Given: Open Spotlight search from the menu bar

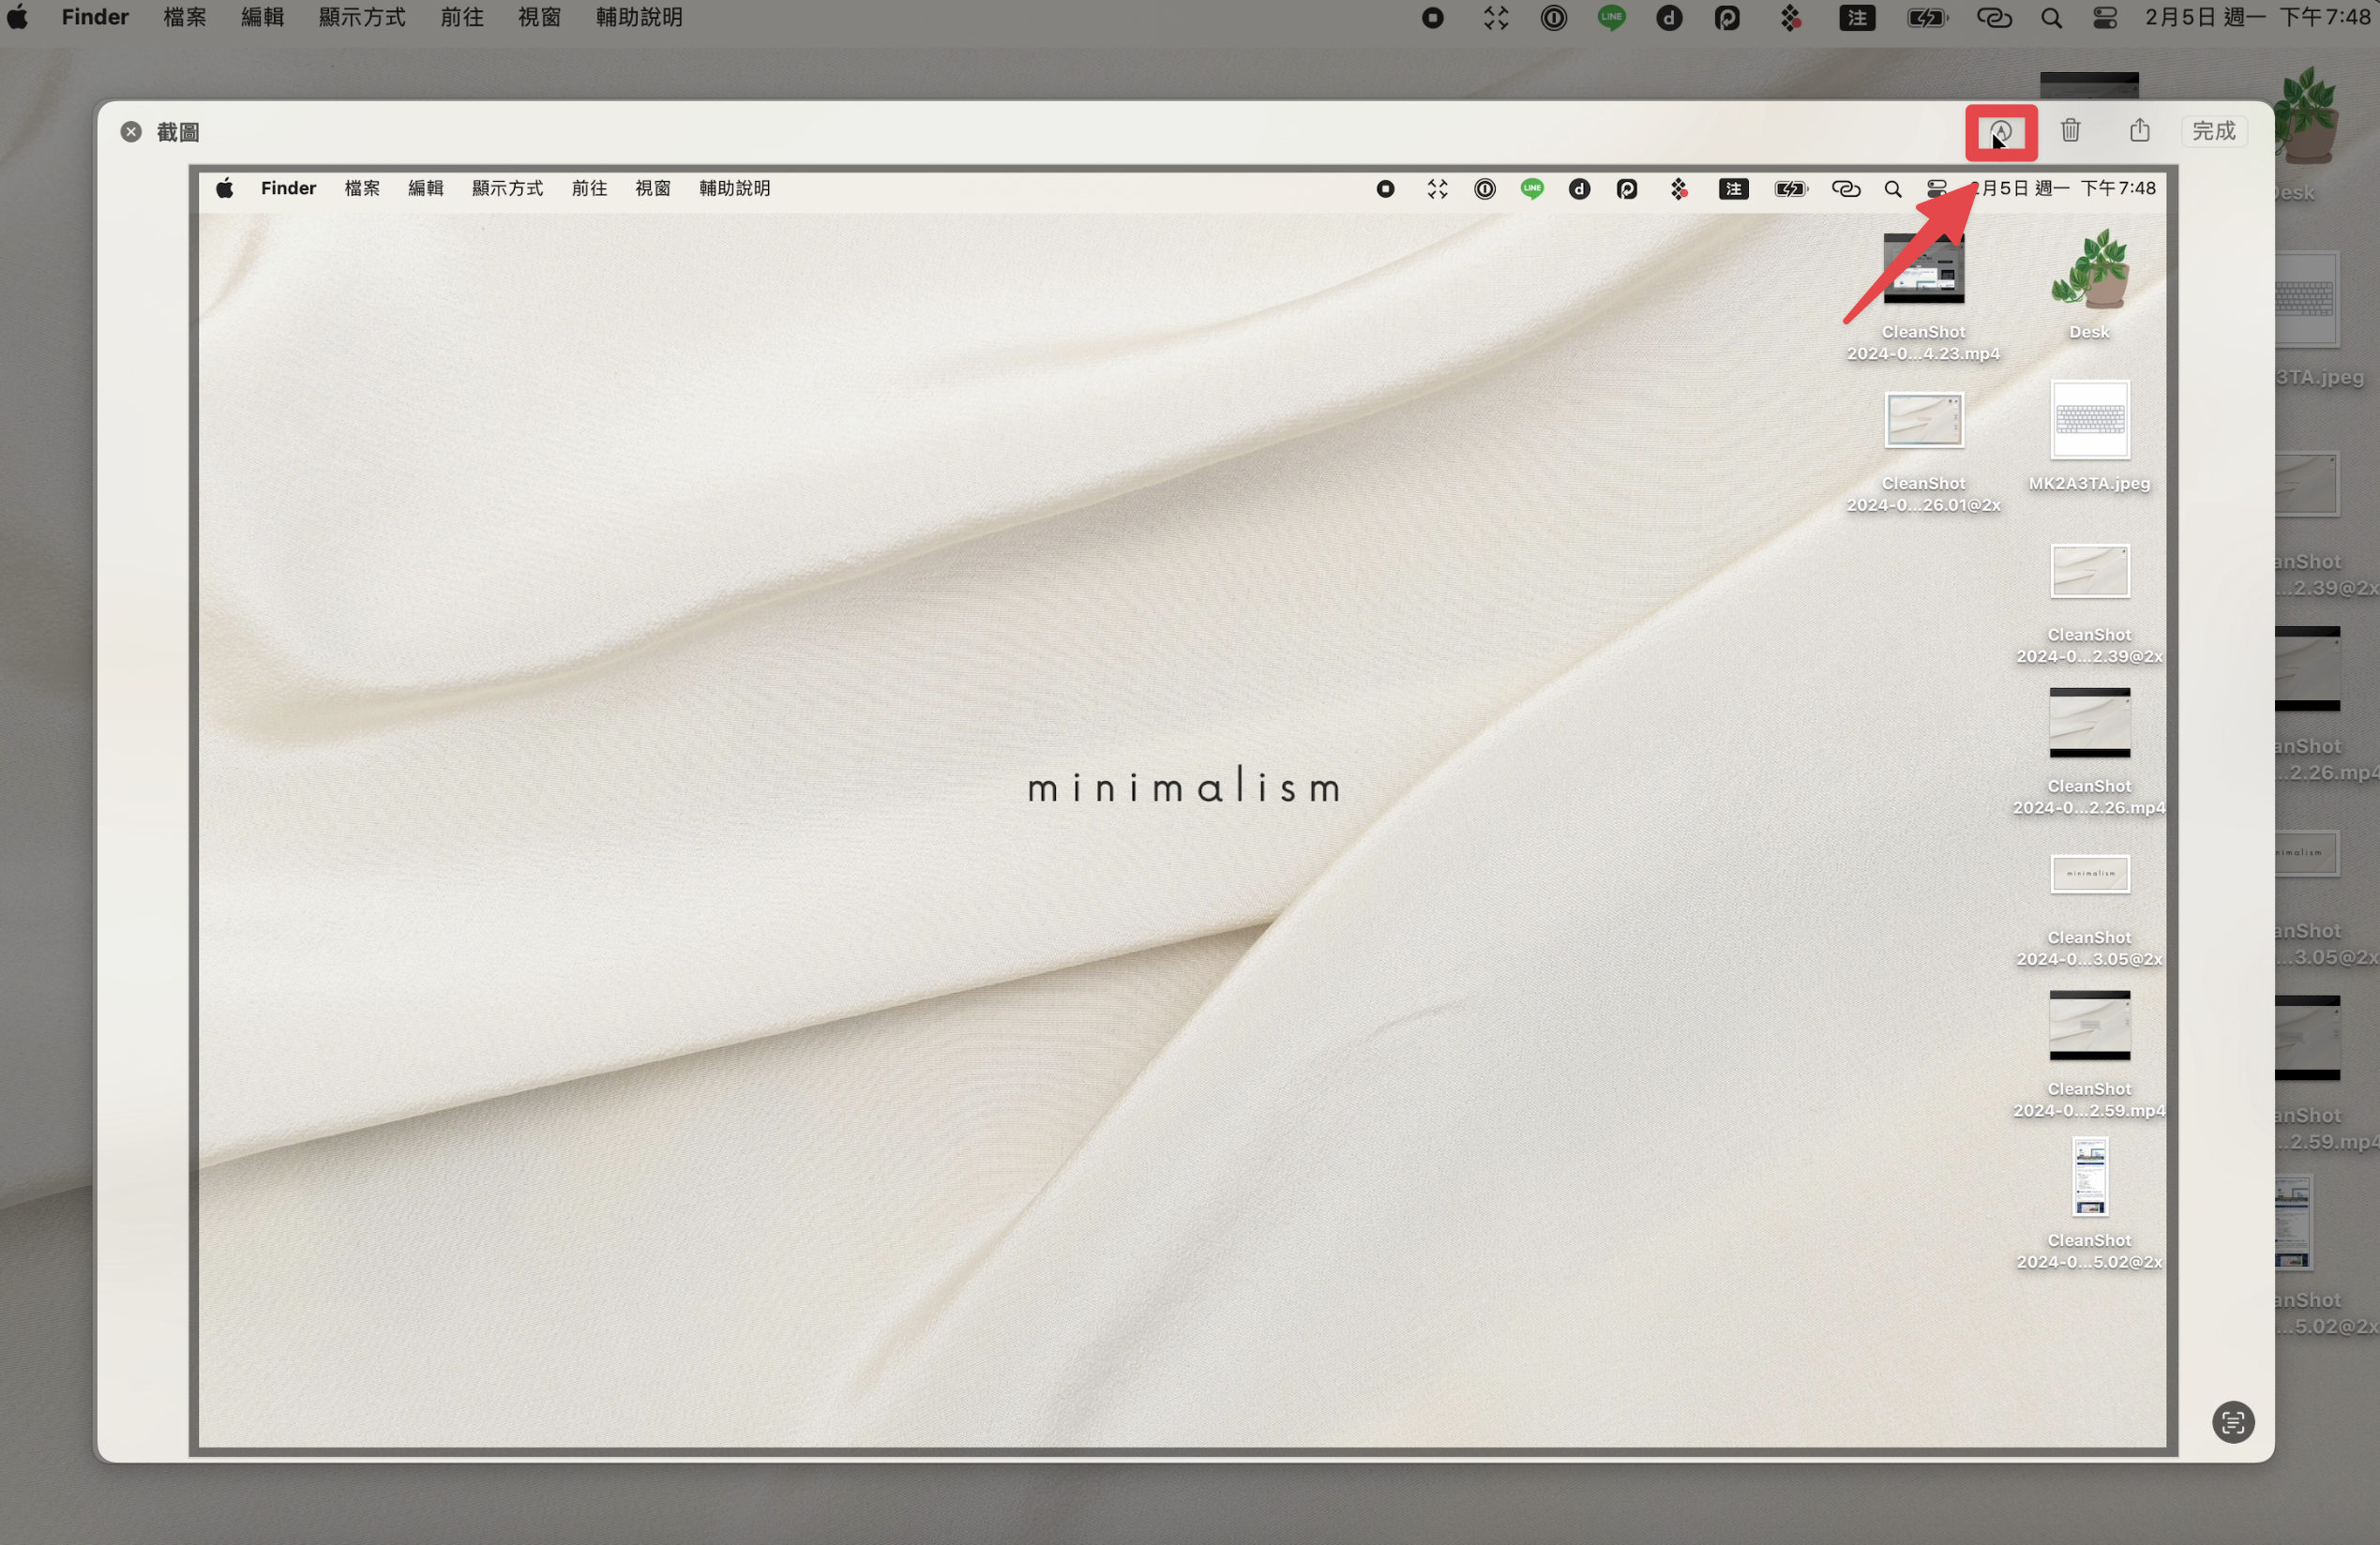Looking at the screenshot, I should pos(2051,18).
